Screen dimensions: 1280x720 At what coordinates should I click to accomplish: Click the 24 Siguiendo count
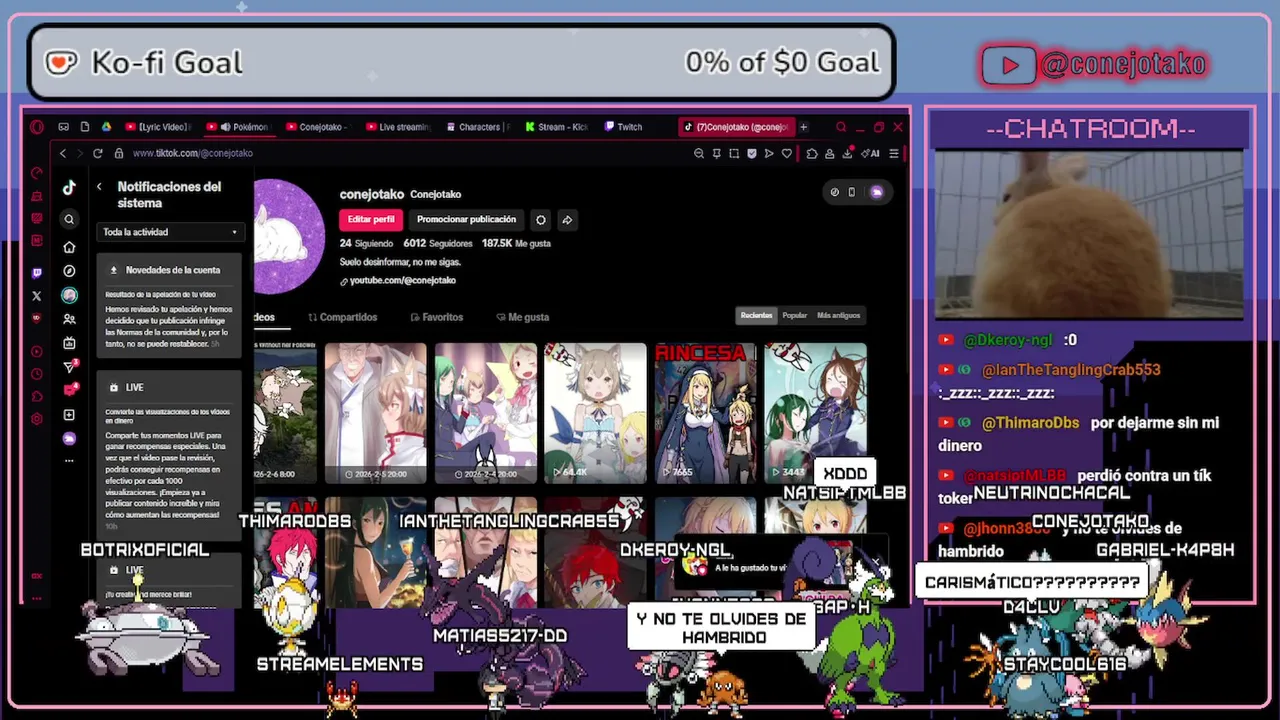[x=366, y=243]
